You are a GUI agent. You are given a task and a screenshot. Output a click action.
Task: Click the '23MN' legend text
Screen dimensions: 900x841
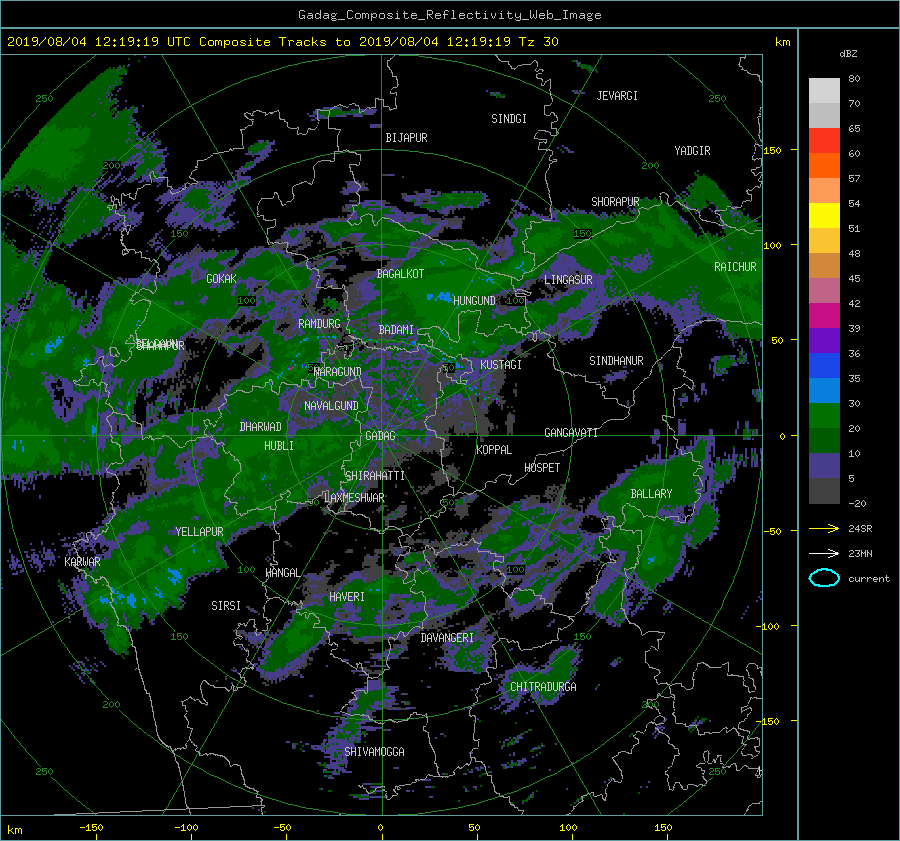click(860, 554)
